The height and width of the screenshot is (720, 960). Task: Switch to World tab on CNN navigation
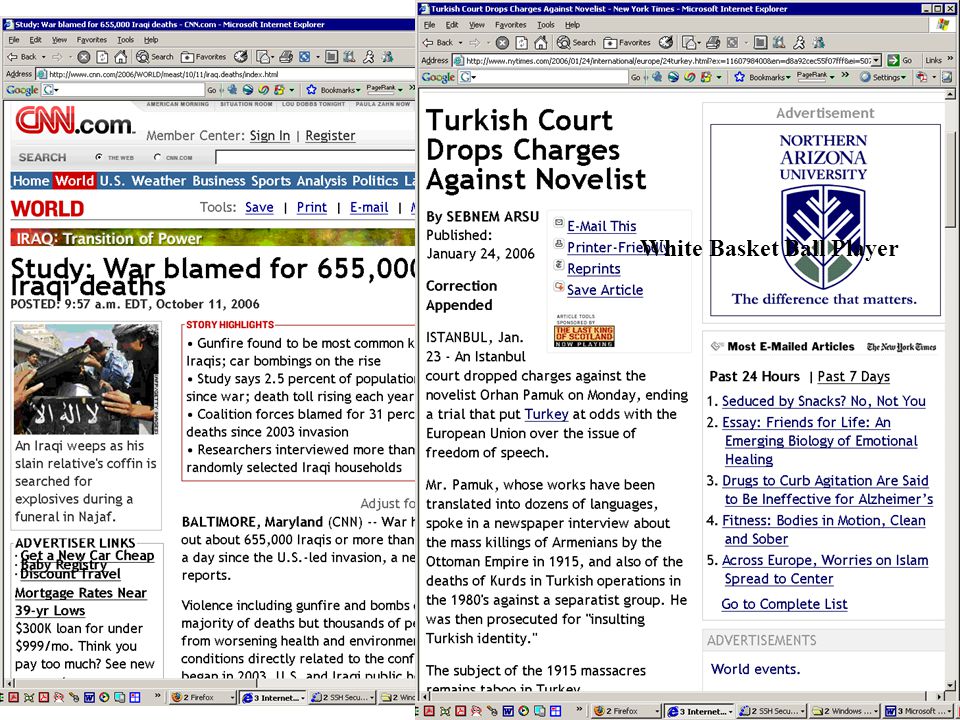75,181
